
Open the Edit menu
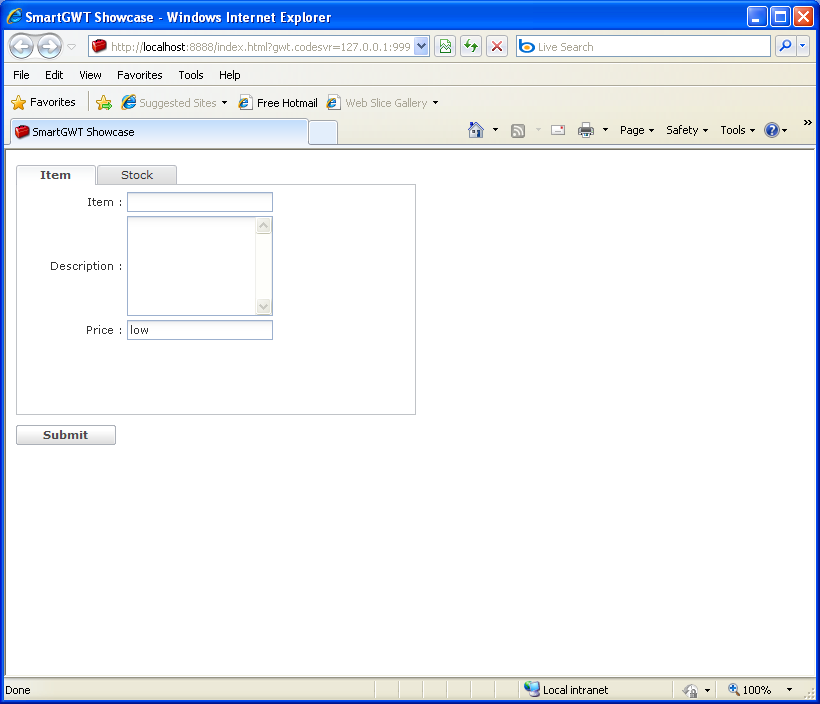tap(54, 75)
